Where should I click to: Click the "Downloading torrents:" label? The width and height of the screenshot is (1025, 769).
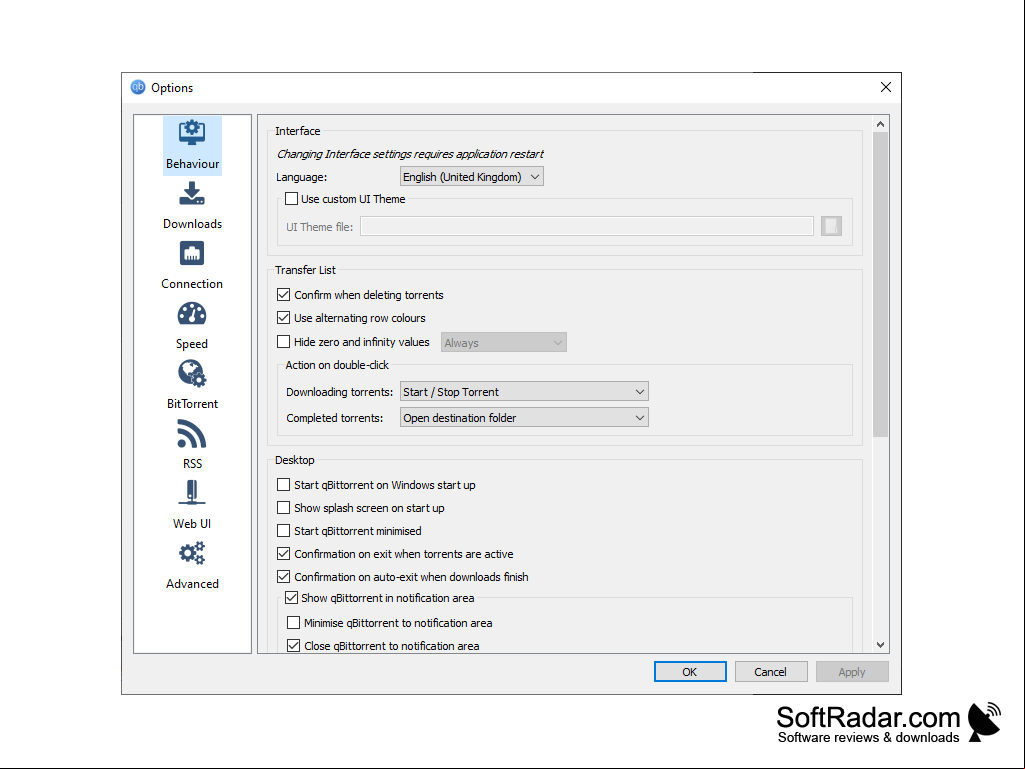click(339, 392)
